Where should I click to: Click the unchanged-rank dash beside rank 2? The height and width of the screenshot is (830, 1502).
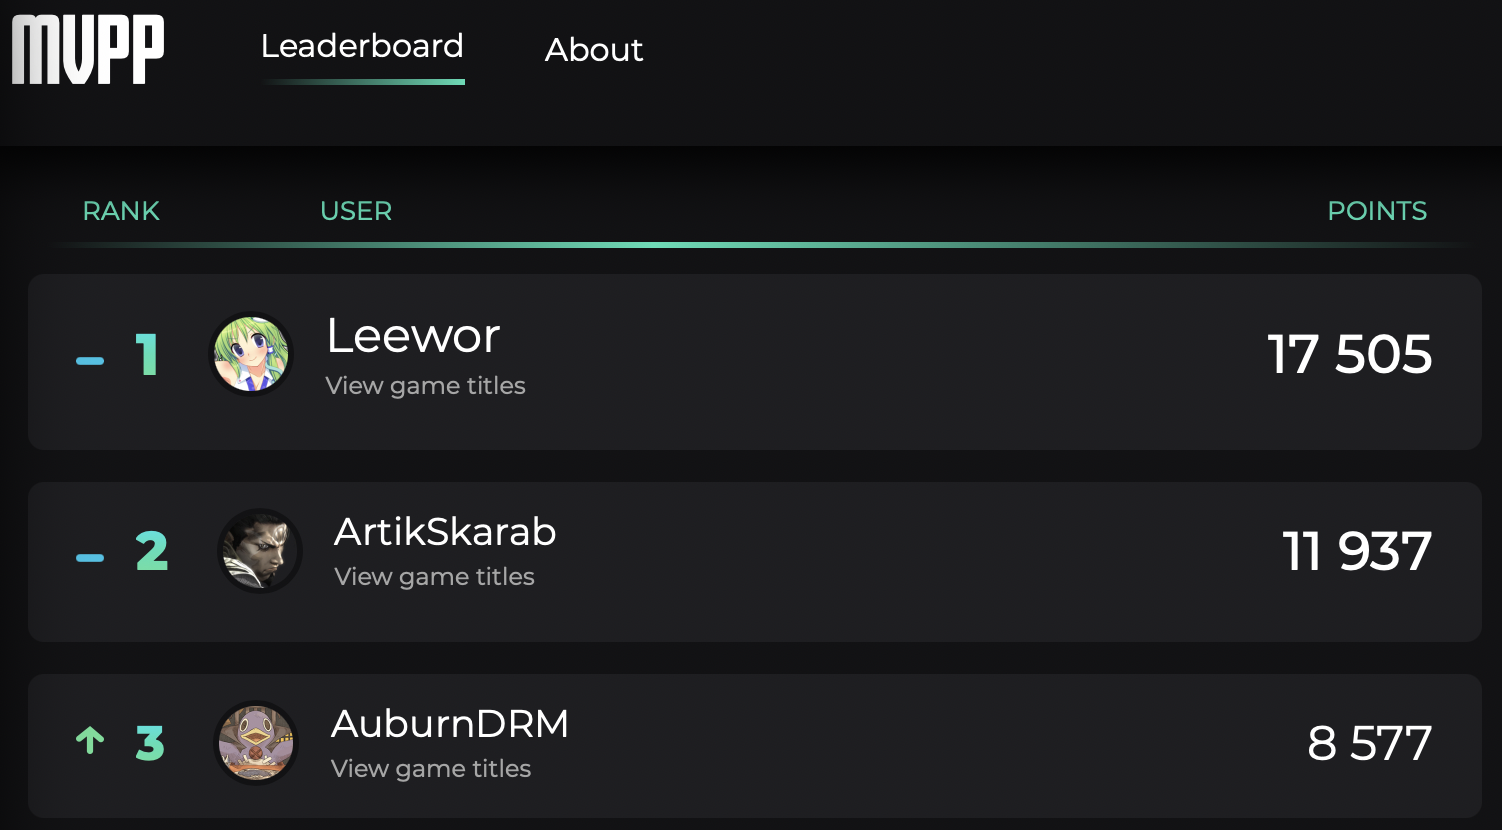(90, 558)
